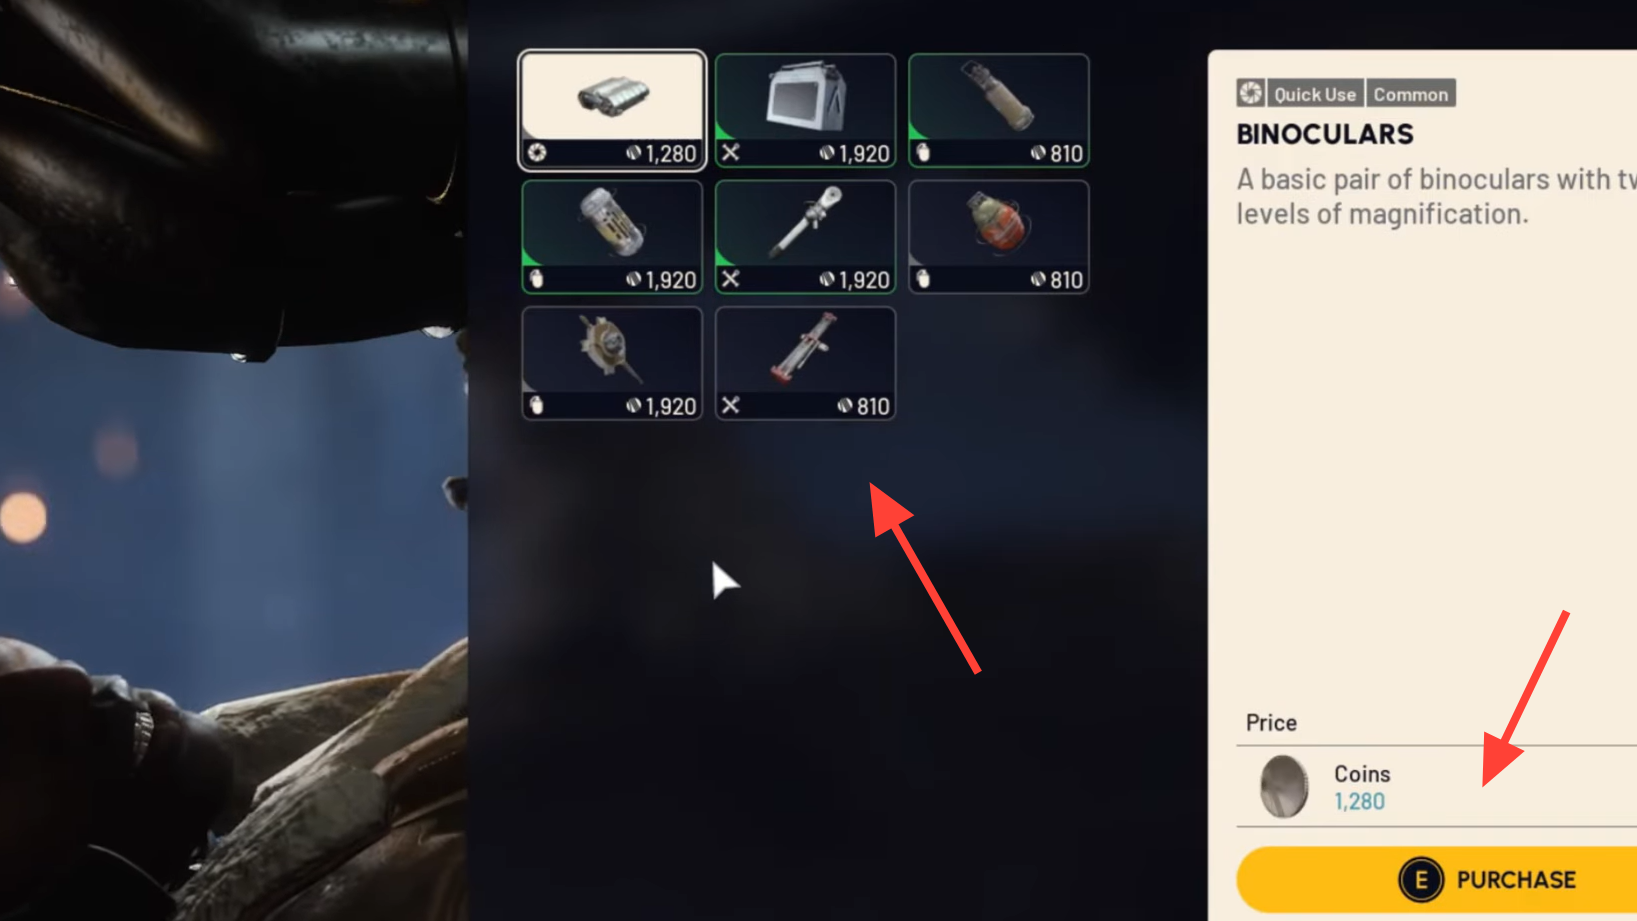Select the white box-shaped item for 1,920
1637x921 pixels.
(x=805, y=110)
